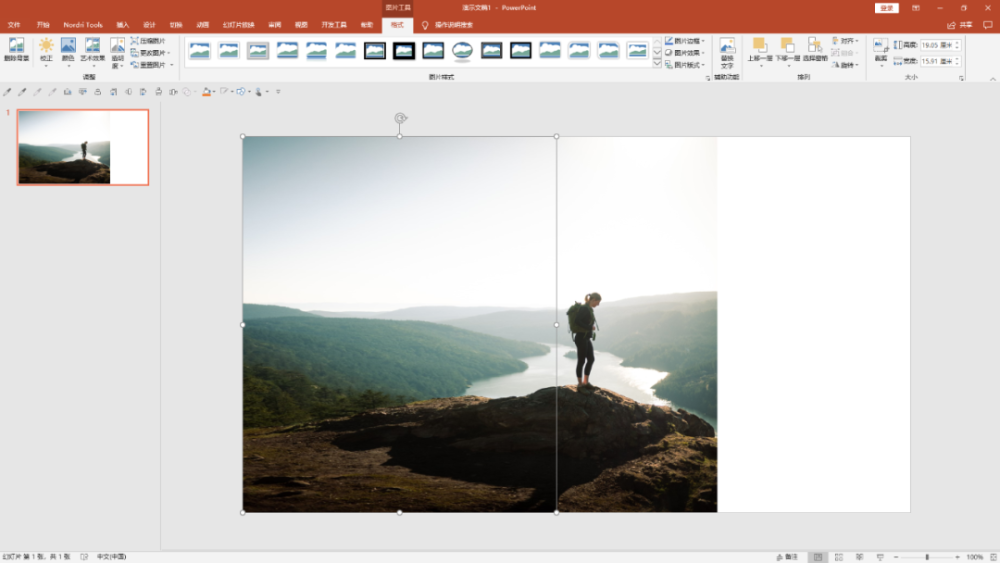This screenshot has width=1000, height=563.
Task: Open the Align (对齐) dropdown
Action: (x=846, y=41)
